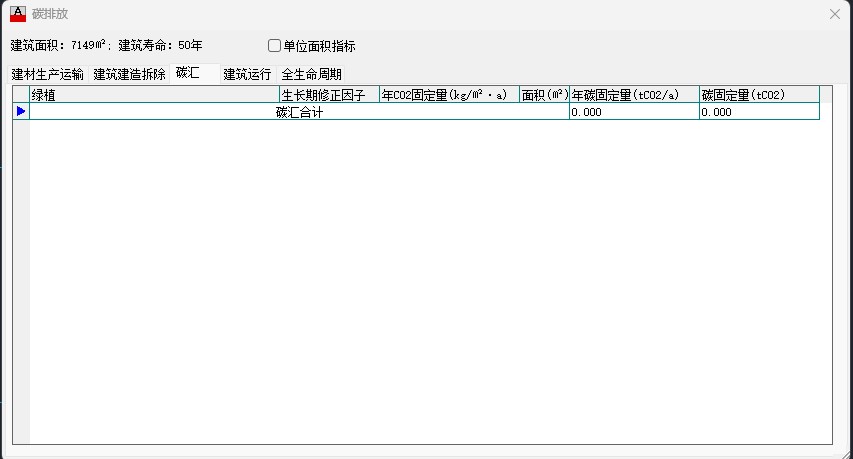Click the empty area below the table row
The height and width of the screenshot is (459, 853).
point(430,280)
